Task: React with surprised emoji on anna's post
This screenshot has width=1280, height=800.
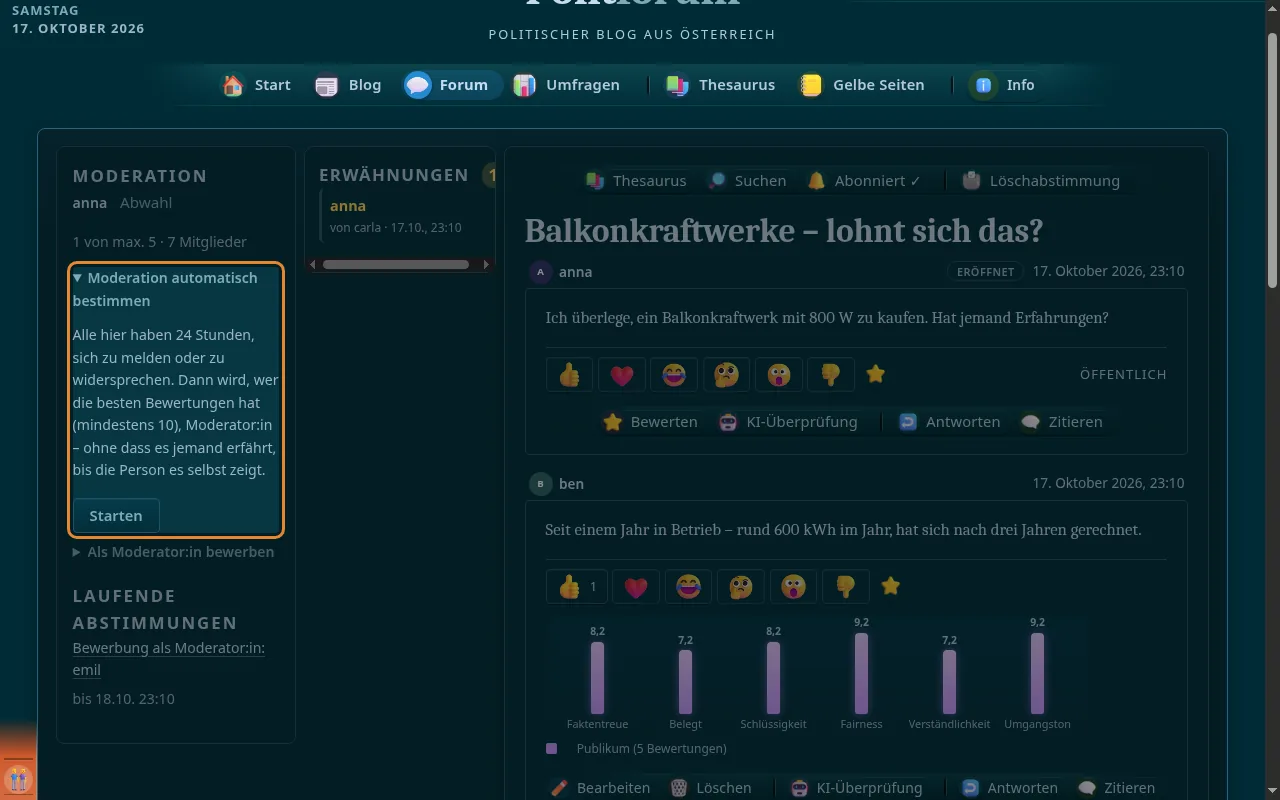Action: pyautogui.click(x=779, y=375)
